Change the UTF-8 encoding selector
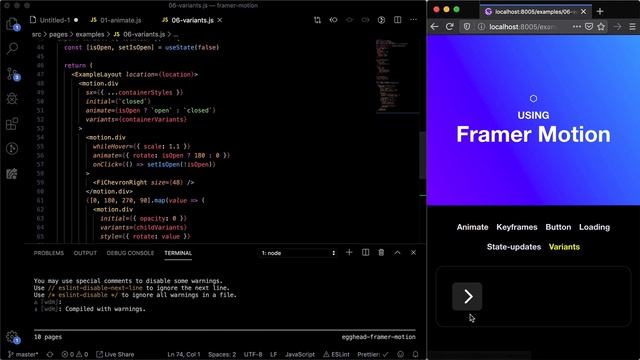Image resolution: width=640 pixels, height=360 pixels. click(x=253, y=354)
